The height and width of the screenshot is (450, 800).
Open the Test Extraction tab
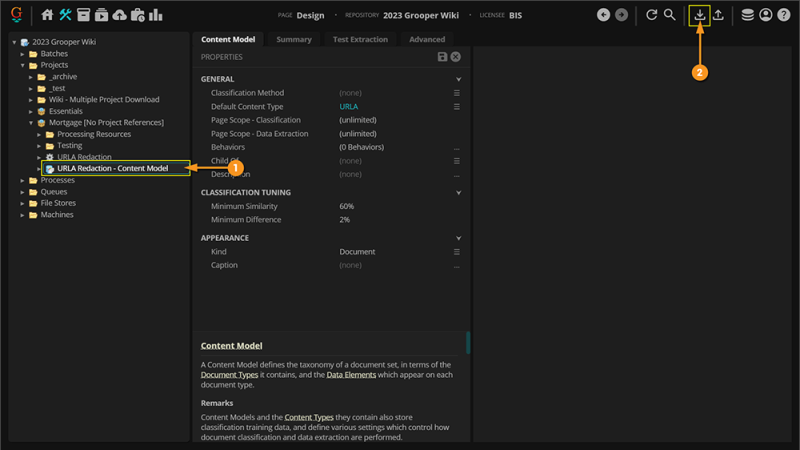[x=360, y=39]
